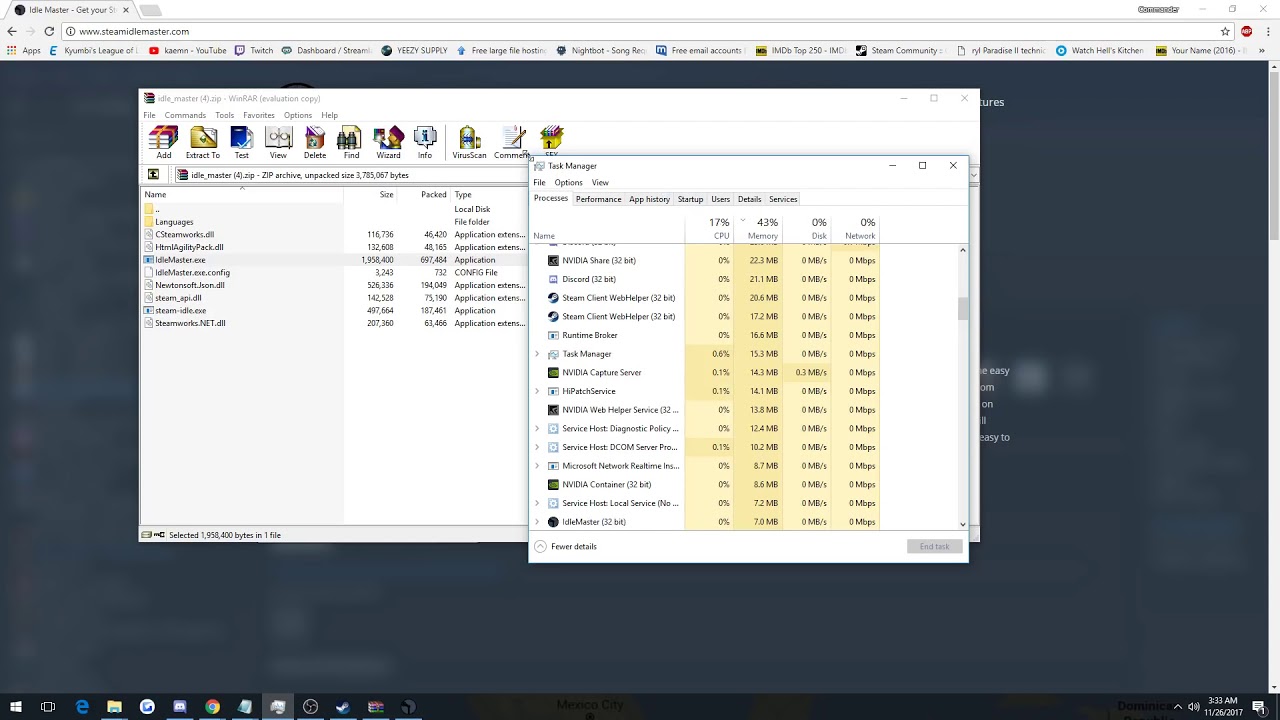Click Chrome's back arrow
Viewport: 1280px width, 720px height.
[x=12, y=31]
